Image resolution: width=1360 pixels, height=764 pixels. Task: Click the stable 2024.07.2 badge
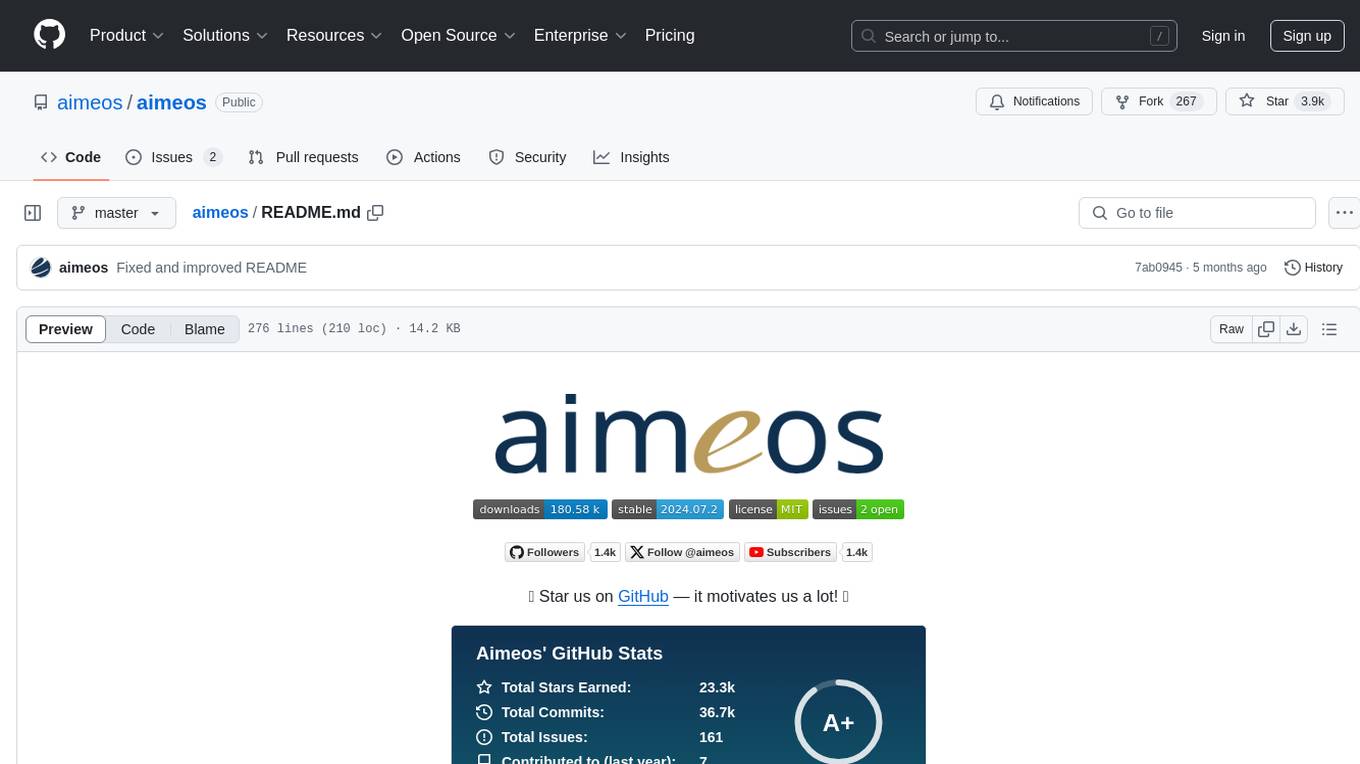tap(667, 509)
